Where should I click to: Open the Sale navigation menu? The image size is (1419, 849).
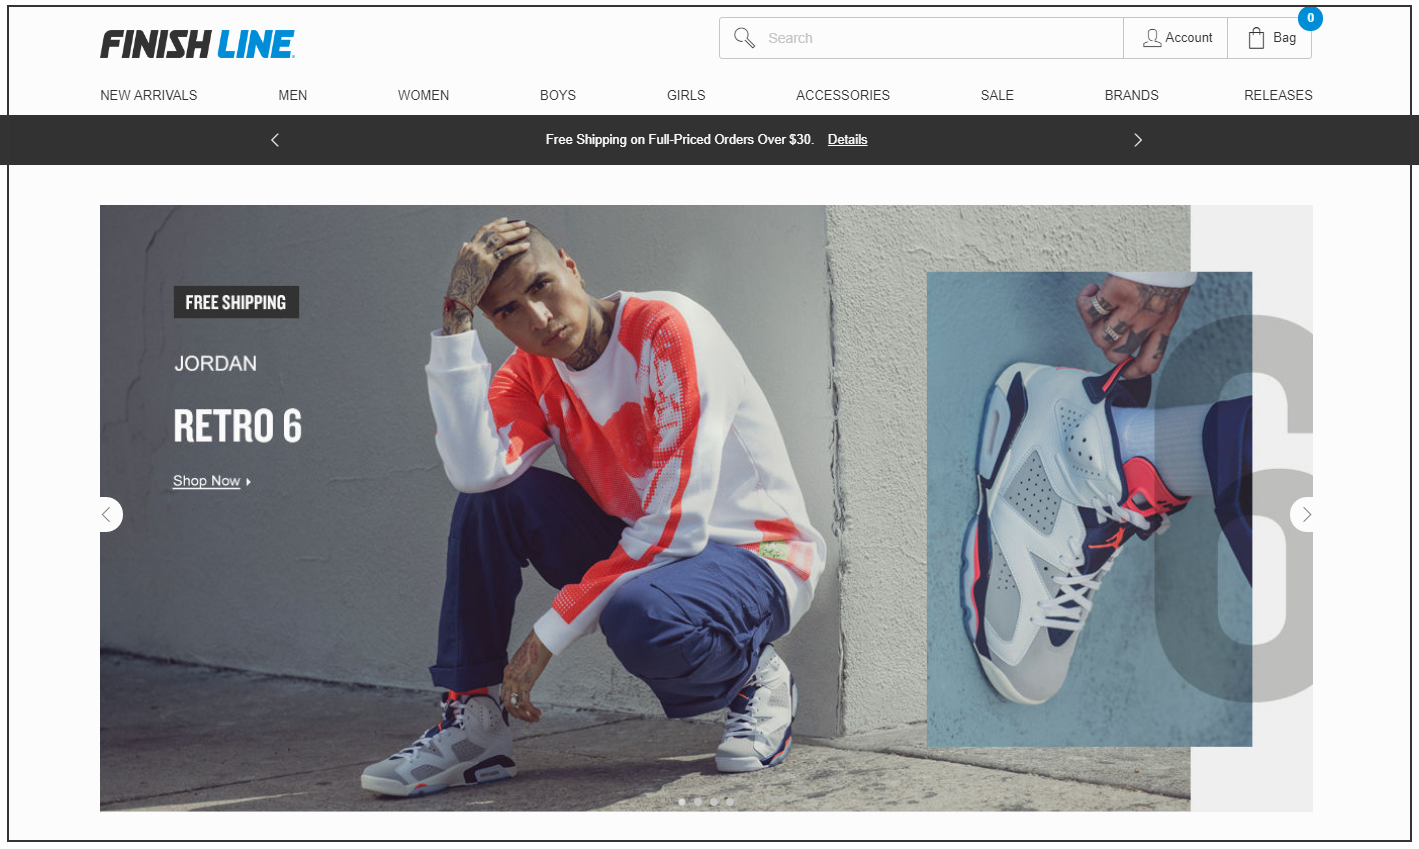click(997, 95)
